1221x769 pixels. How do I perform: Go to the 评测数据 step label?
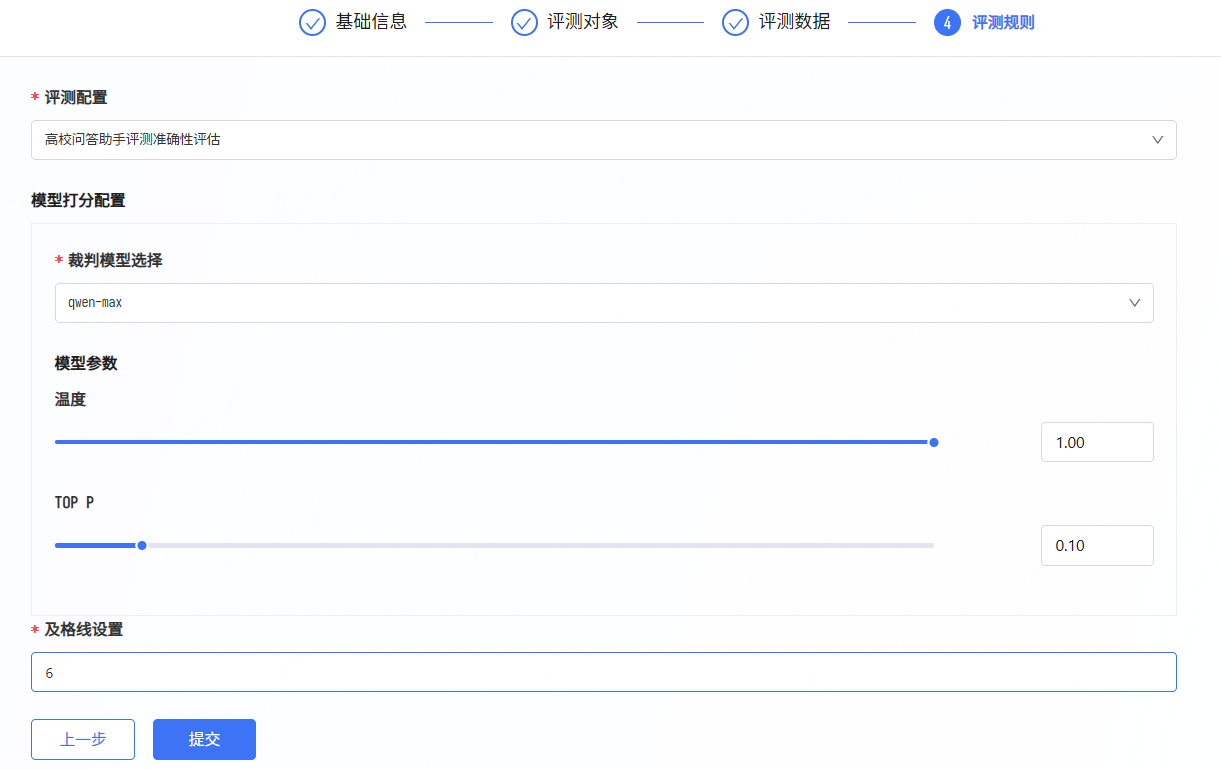pyautogui.click(x=794, y=22)
